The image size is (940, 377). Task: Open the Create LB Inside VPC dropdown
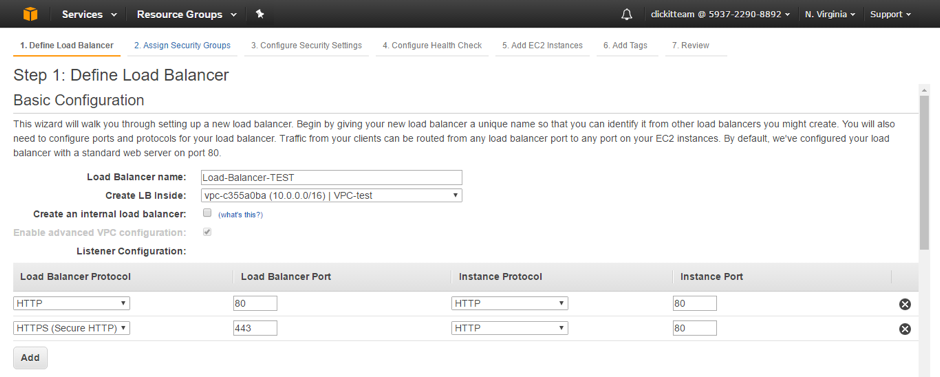click(x=332, y=195)
